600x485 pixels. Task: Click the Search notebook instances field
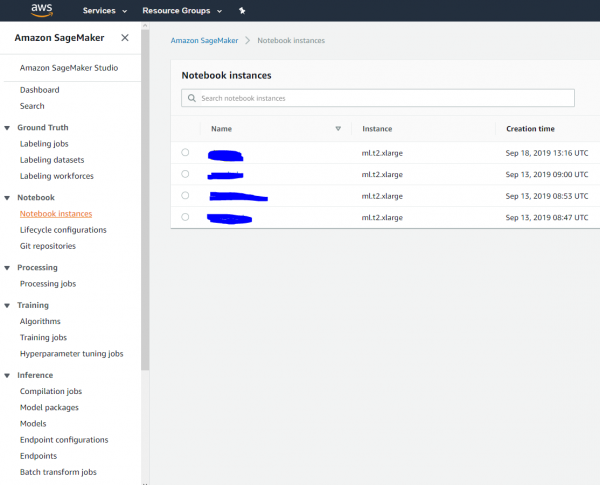[x=378, y=98]
